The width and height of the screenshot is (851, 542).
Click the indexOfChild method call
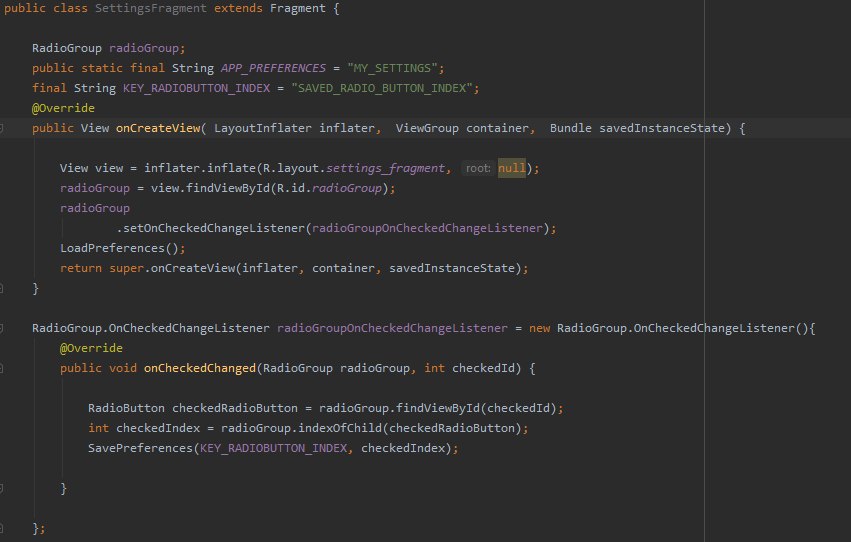(340, 428)
